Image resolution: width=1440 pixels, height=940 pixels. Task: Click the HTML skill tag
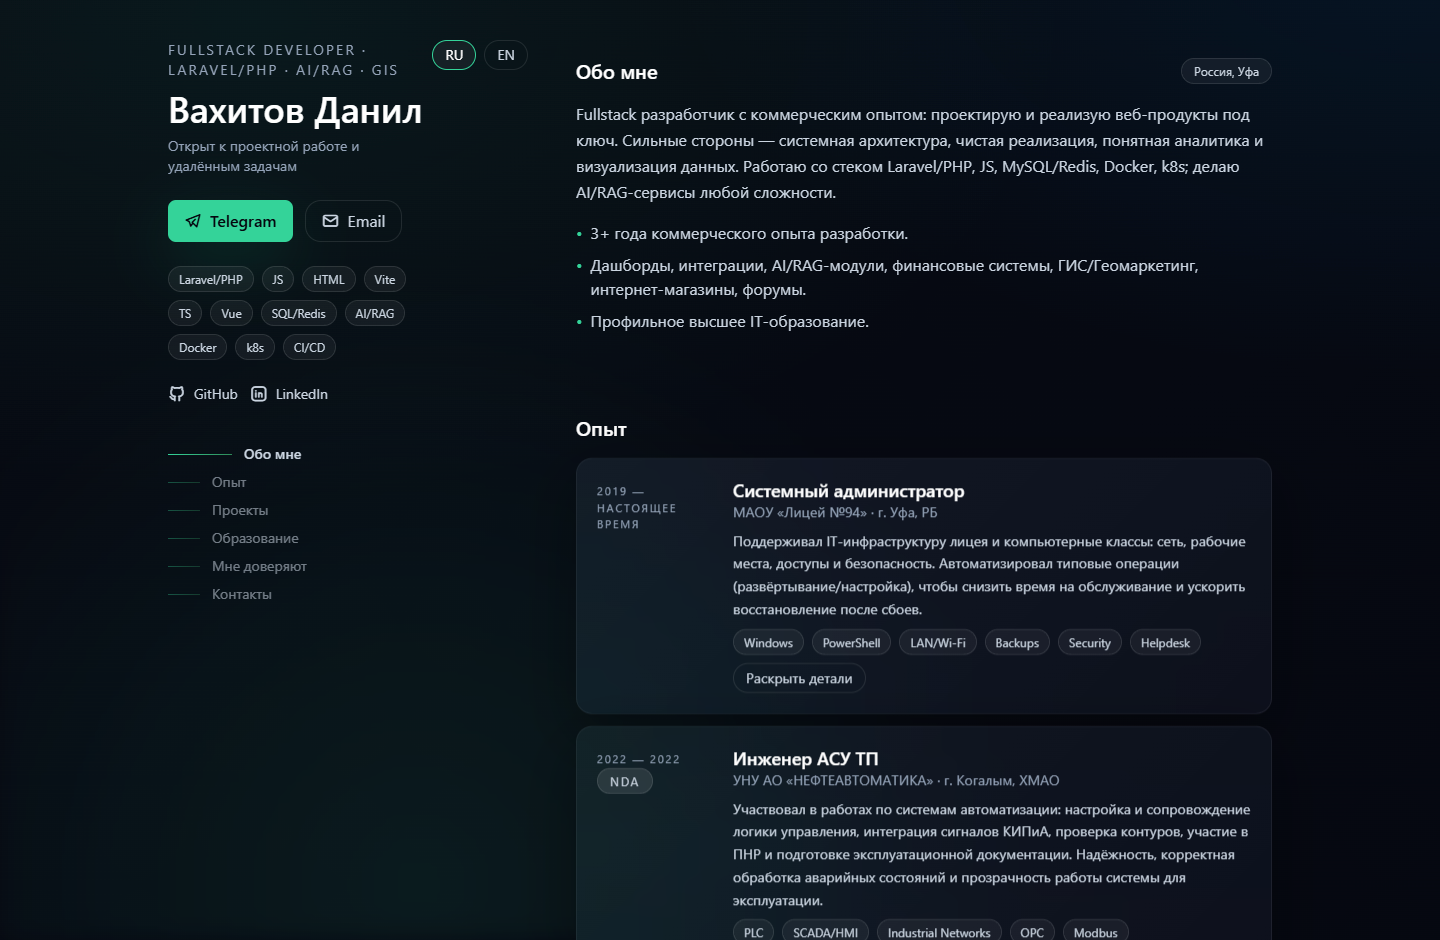[x=328, y=280]
